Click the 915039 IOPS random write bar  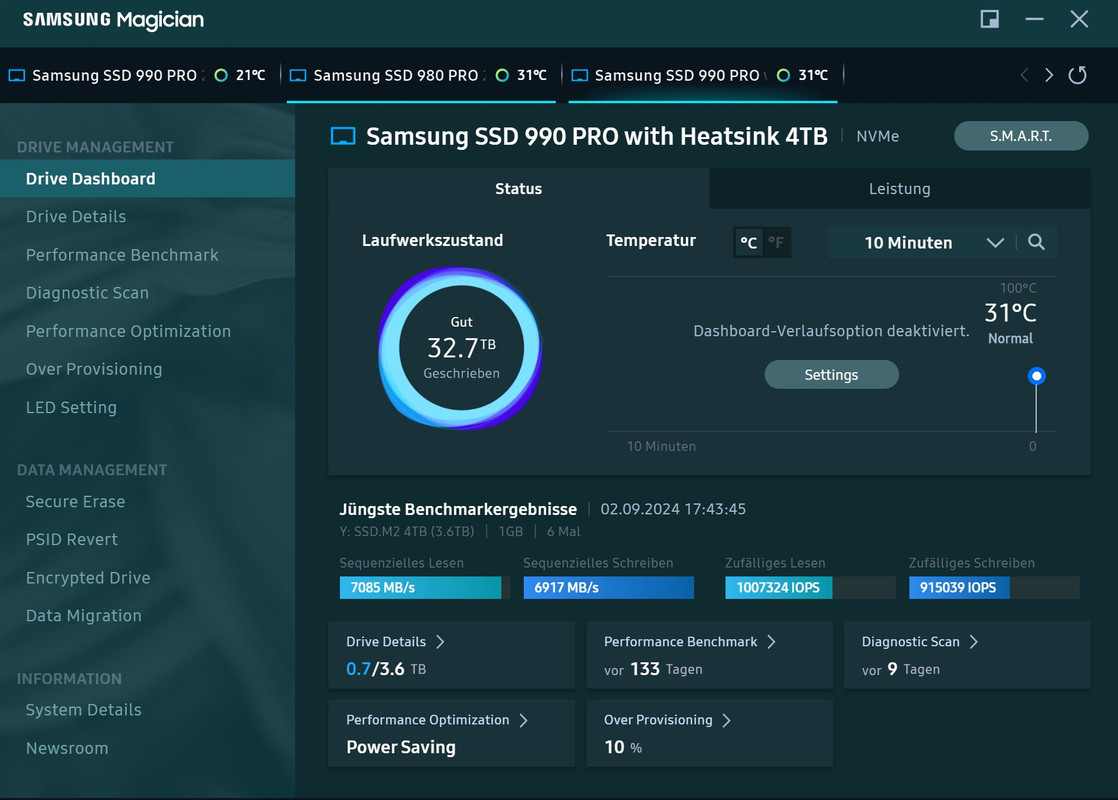tap(959, 588)
